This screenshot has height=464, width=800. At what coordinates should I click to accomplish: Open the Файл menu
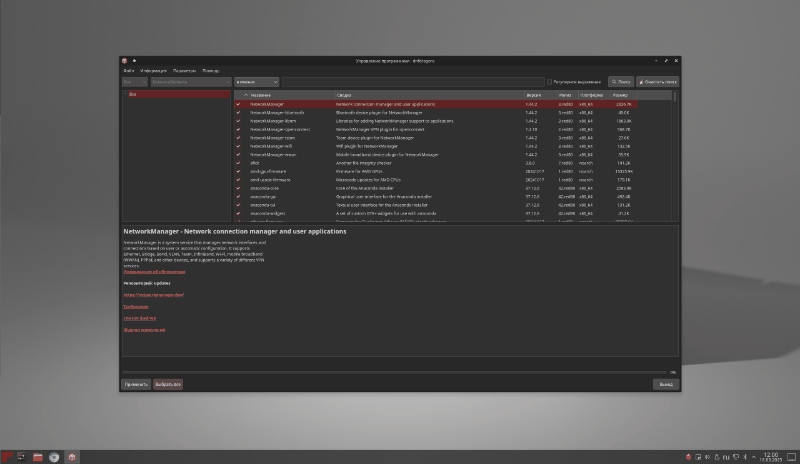pyautogui.click(x=129, y=70)
